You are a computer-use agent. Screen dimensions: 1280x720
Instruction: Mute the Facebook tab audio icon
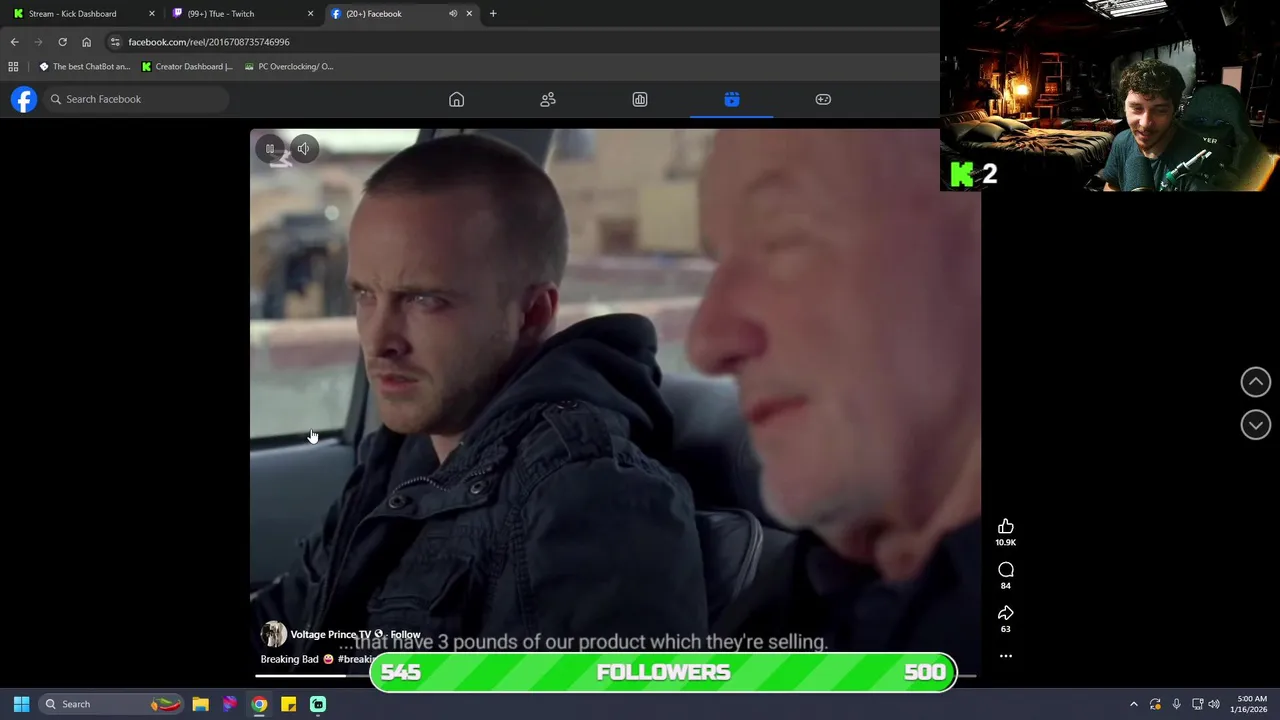453,14
